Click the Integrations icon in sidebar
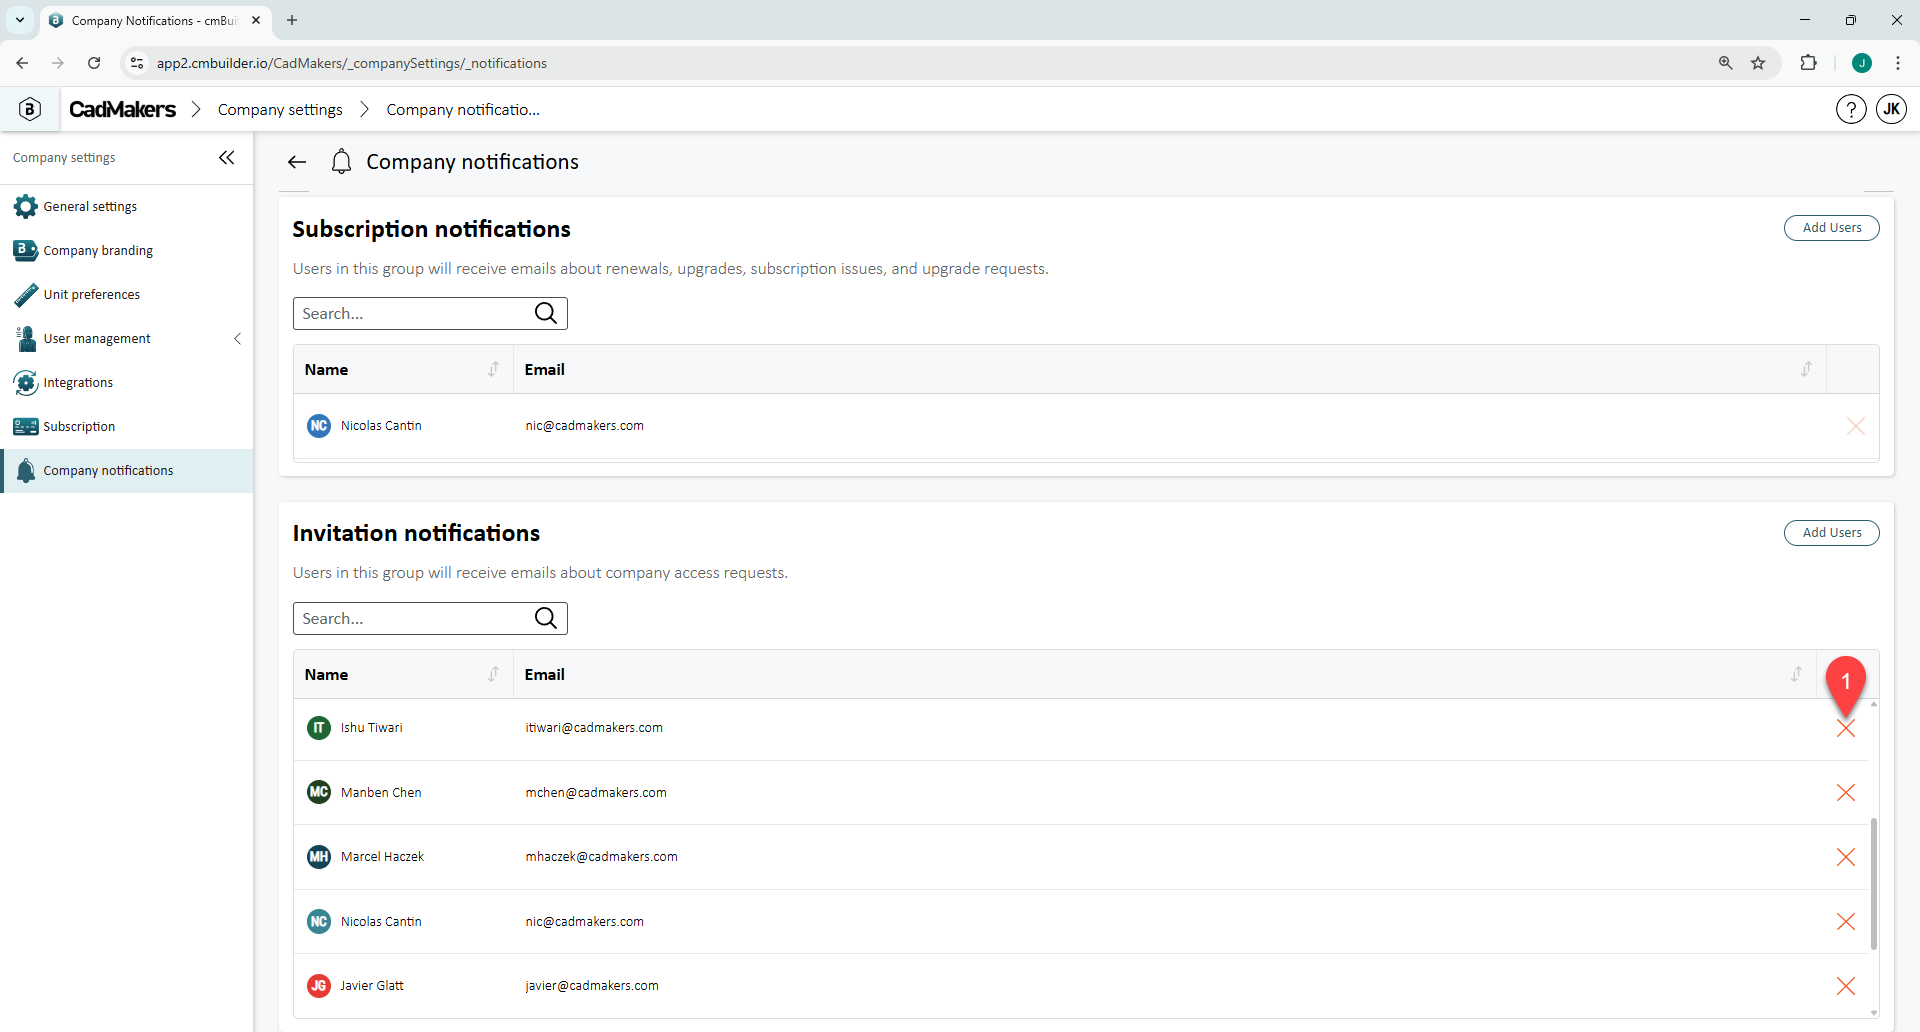1920x1032 pixels. [26, 382]
